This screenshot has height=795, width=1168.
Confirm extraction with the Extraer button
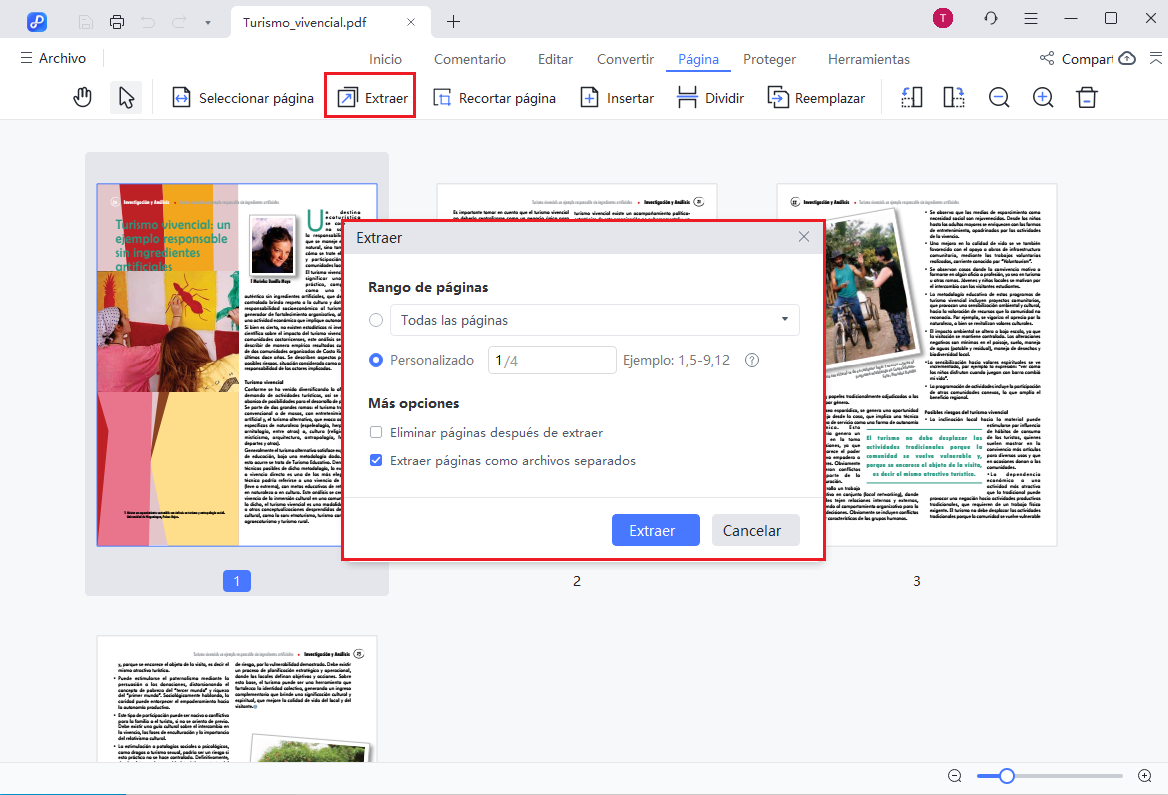click(656, 530)
